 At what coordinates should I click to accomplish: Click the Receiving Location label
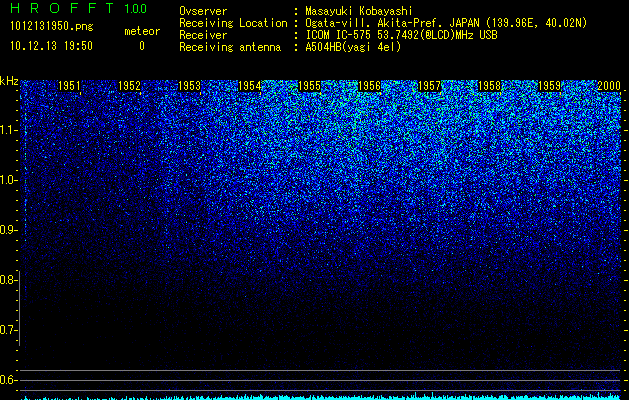point(233,23)
